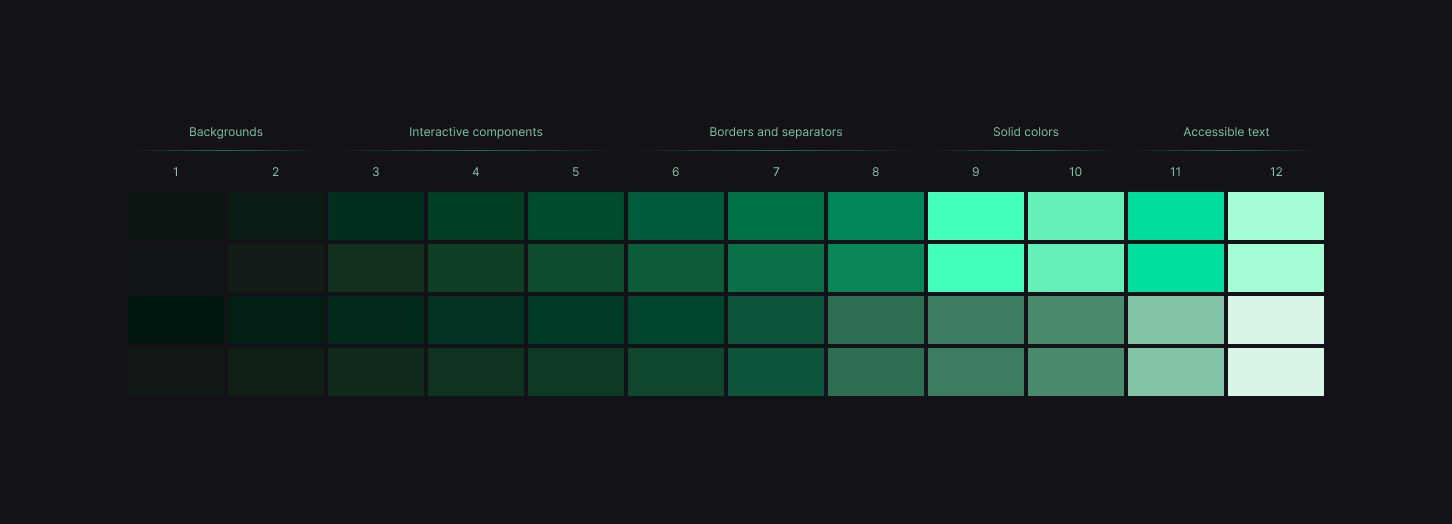Click step number "2" heading

276,172
